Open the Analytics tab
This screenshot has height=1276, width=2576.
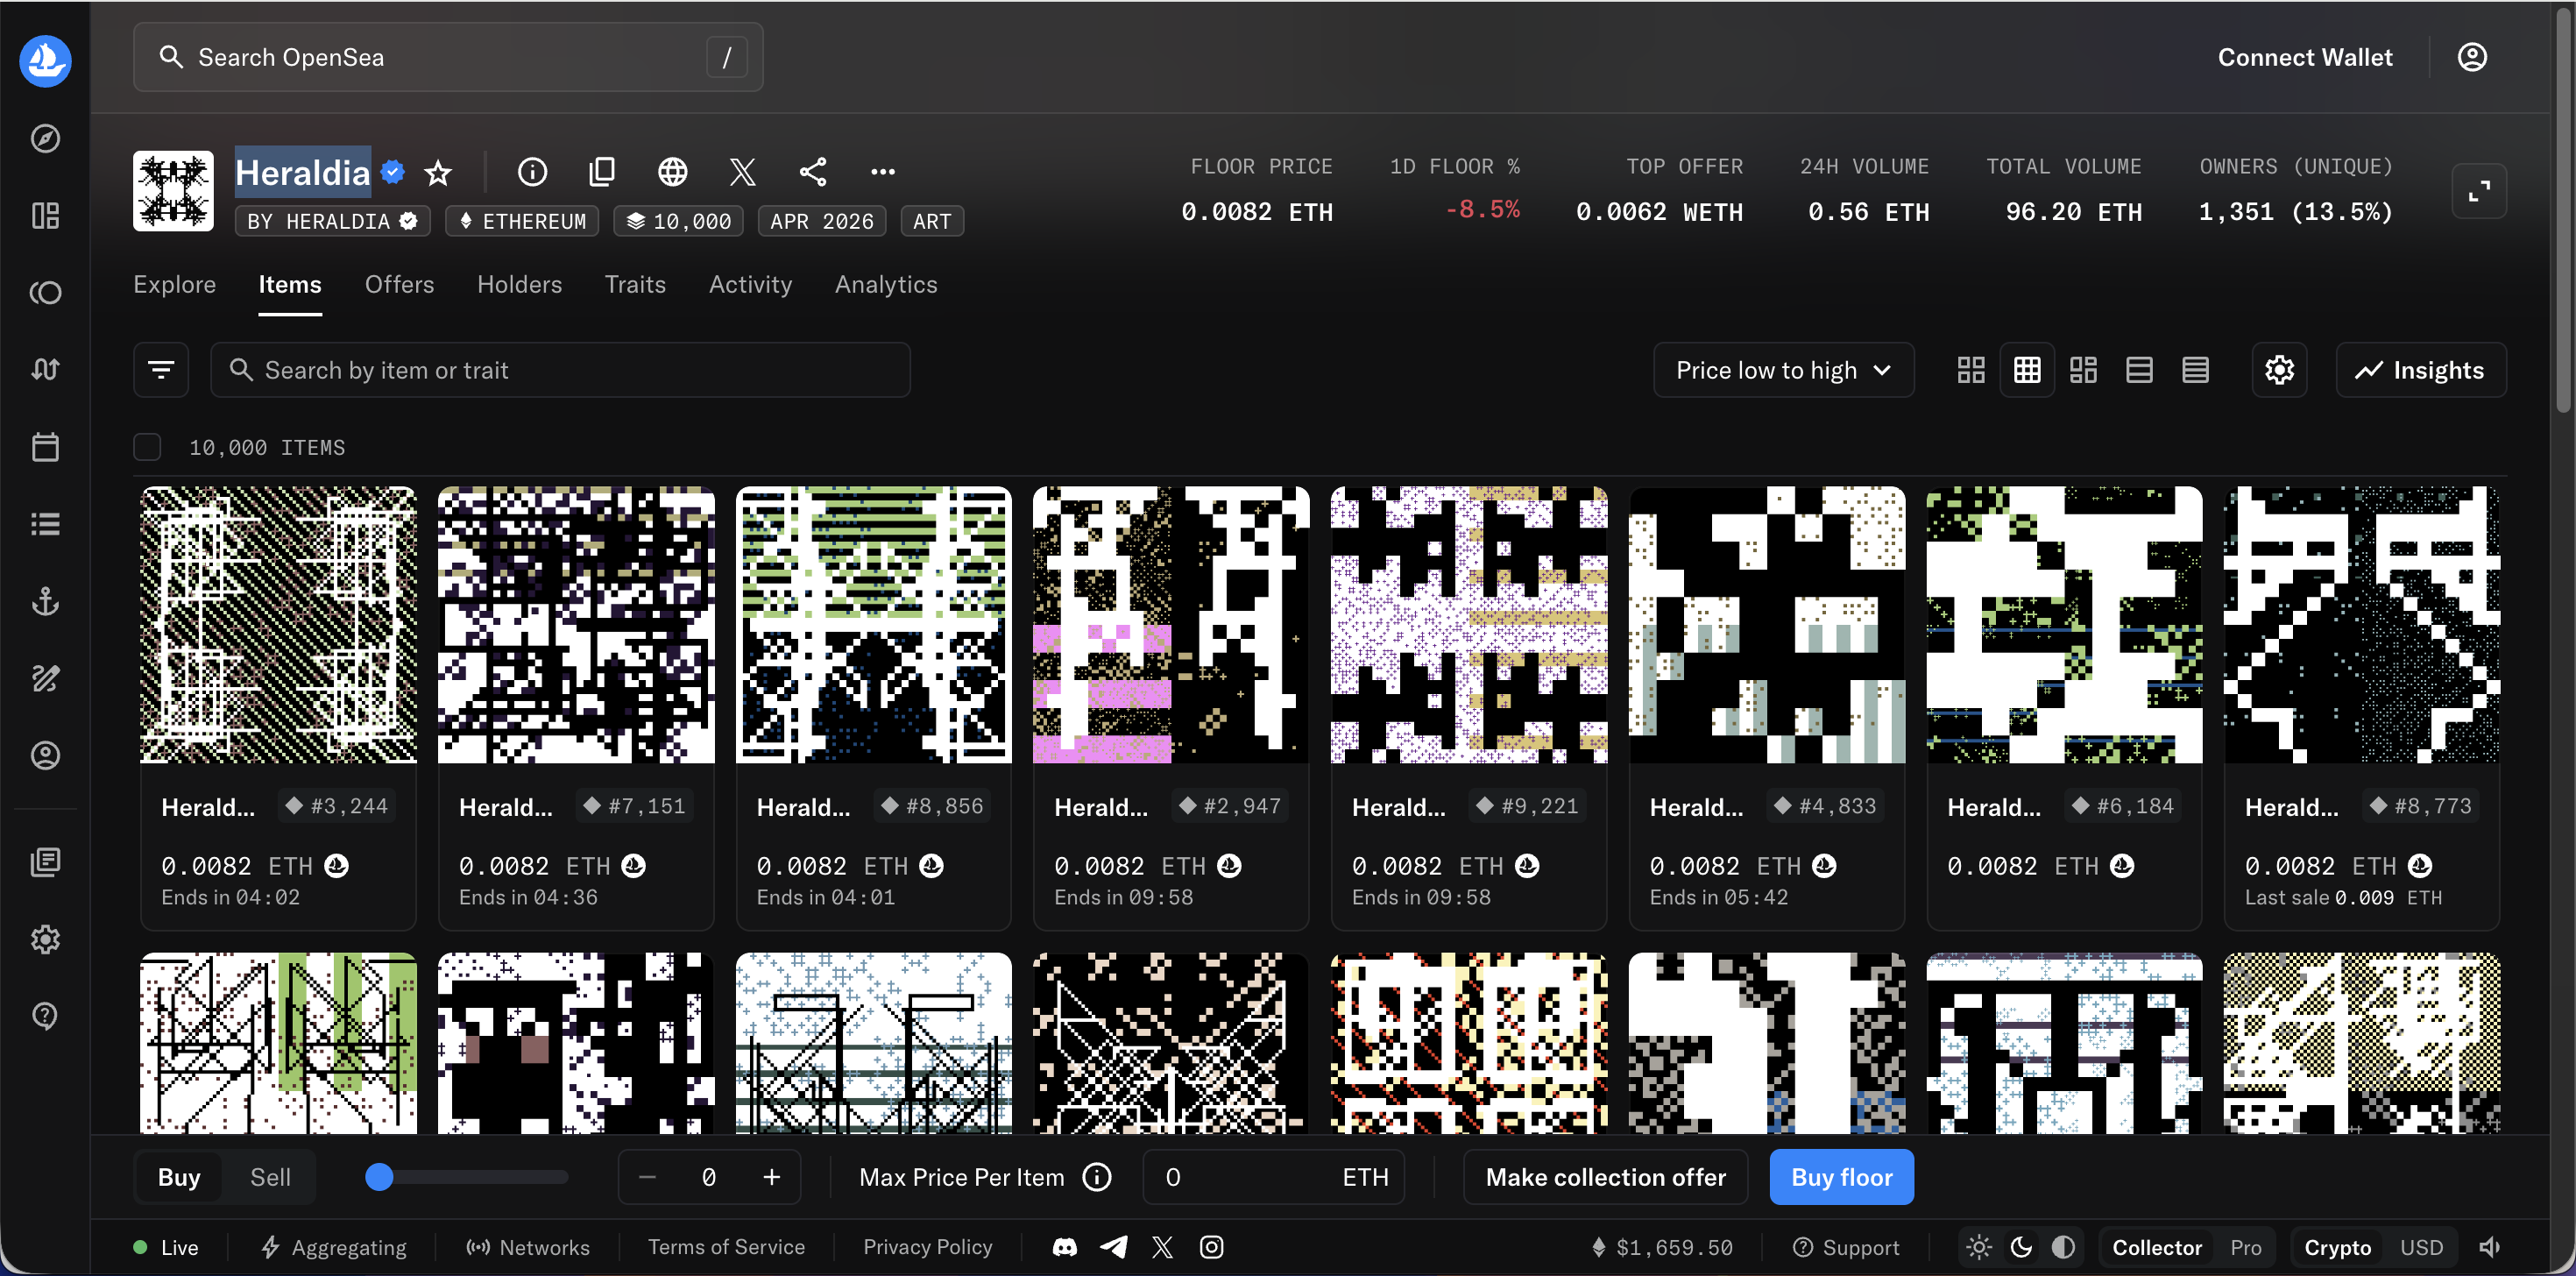(x=886, y=285)
